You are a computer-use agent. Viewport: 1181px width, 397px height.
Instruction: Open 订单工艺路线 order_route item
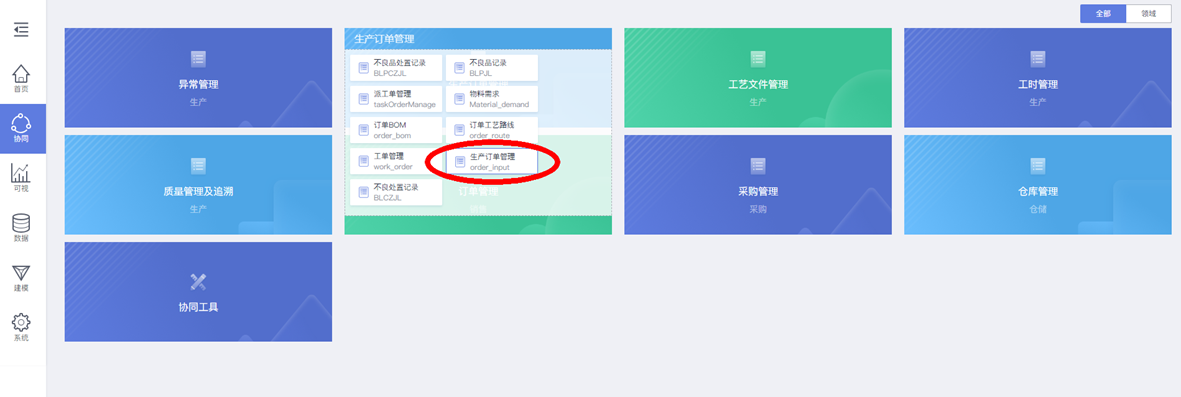492,130
